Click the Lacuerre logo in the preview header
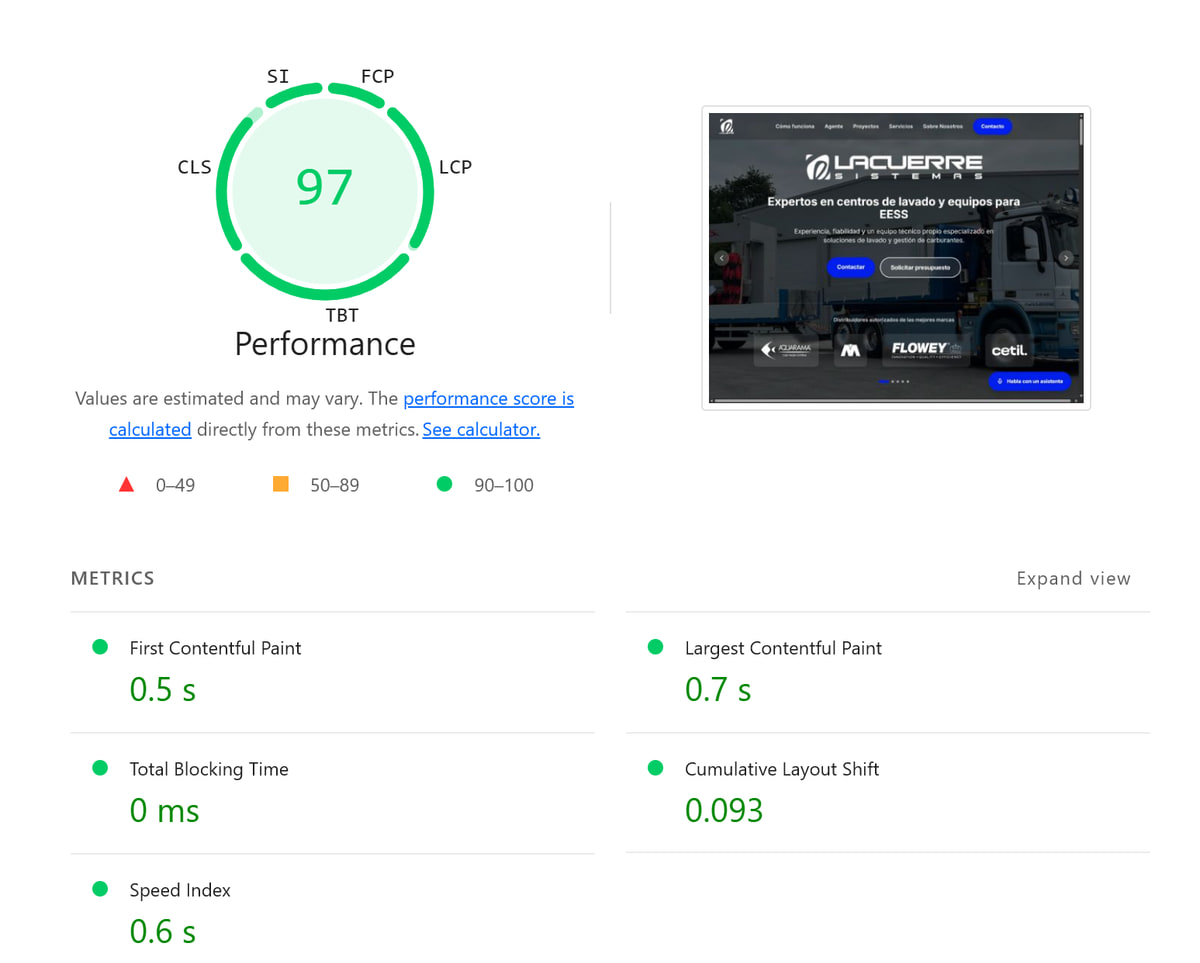 (x=726, y=126)
